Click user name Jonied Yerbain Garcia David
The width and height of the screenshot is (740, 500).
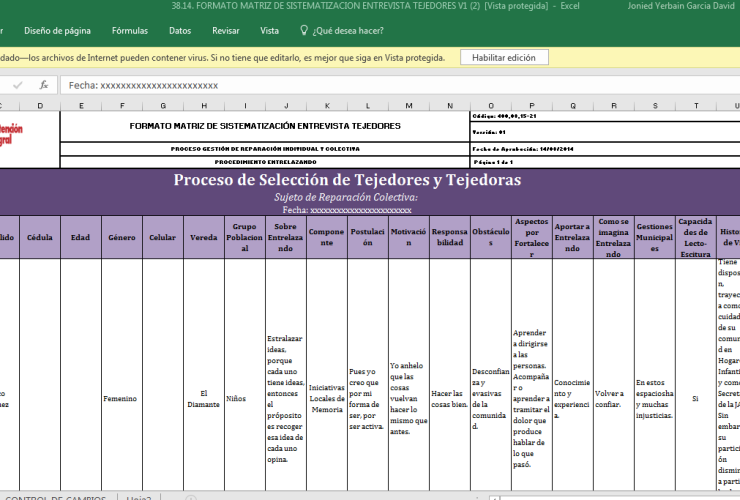(x=681, y=6)
